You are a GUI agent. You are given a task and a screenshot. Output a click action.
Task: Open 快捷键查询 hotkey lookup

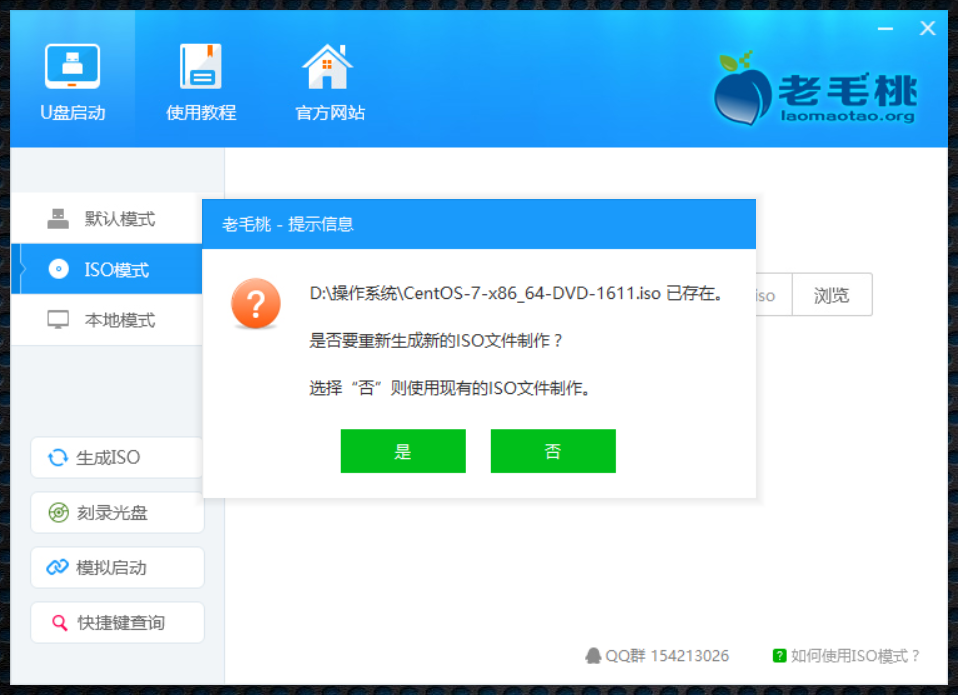tap(117, 622)
